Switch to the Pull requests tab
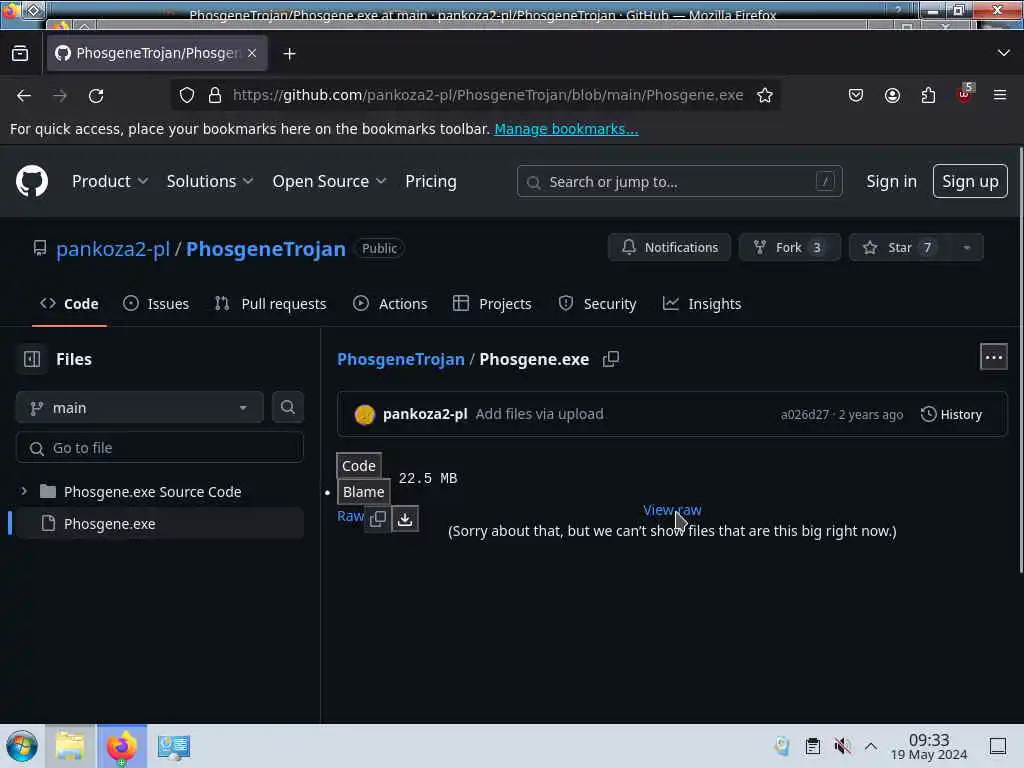 point(270,304)
